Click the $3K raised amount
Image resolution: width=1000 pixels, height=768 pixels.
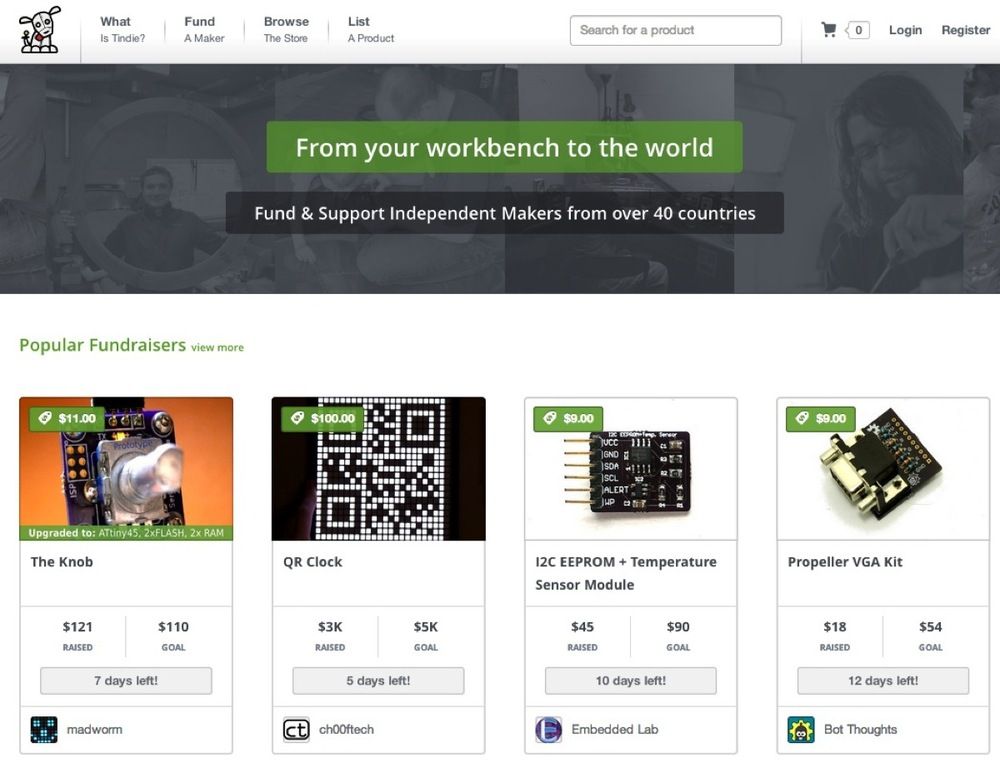330,627
